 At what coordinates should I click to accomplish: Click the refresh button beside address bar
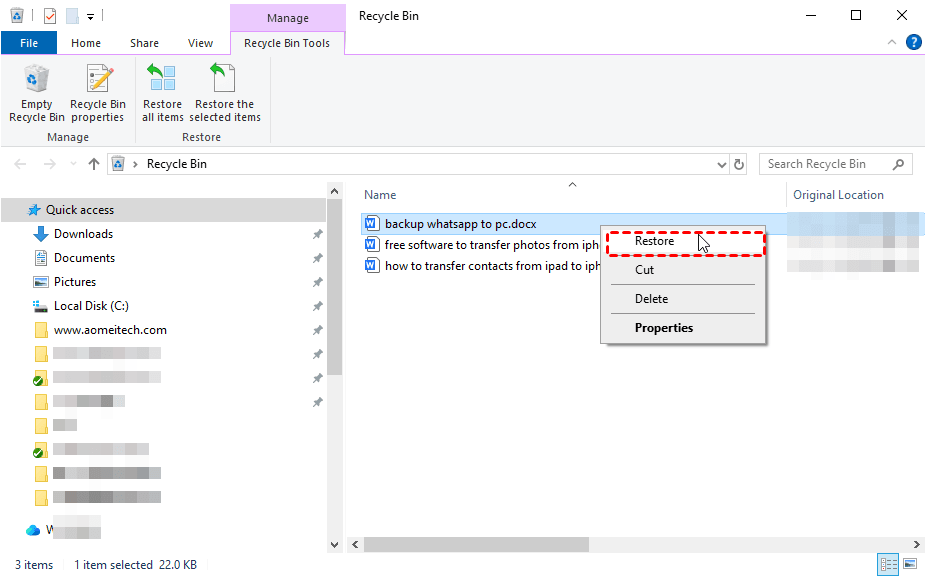[739, 164]
